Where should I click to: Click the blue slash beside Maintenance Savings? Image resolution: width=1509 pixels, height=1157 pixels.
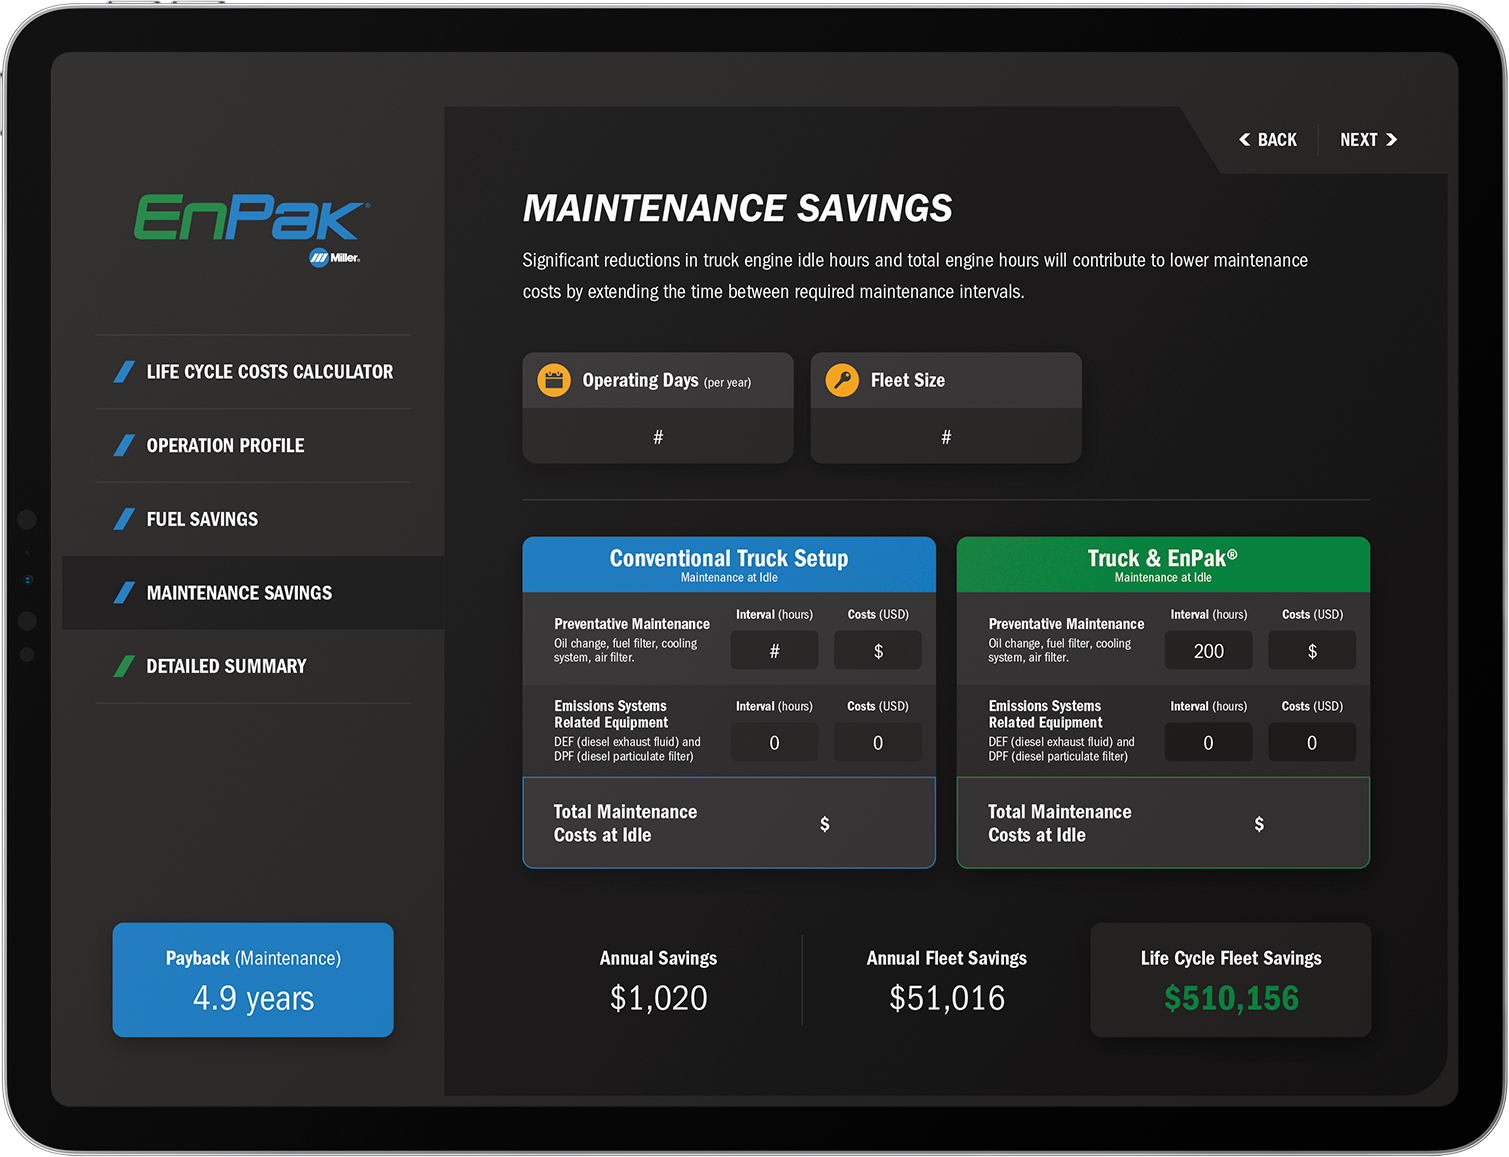pos(124,593)
